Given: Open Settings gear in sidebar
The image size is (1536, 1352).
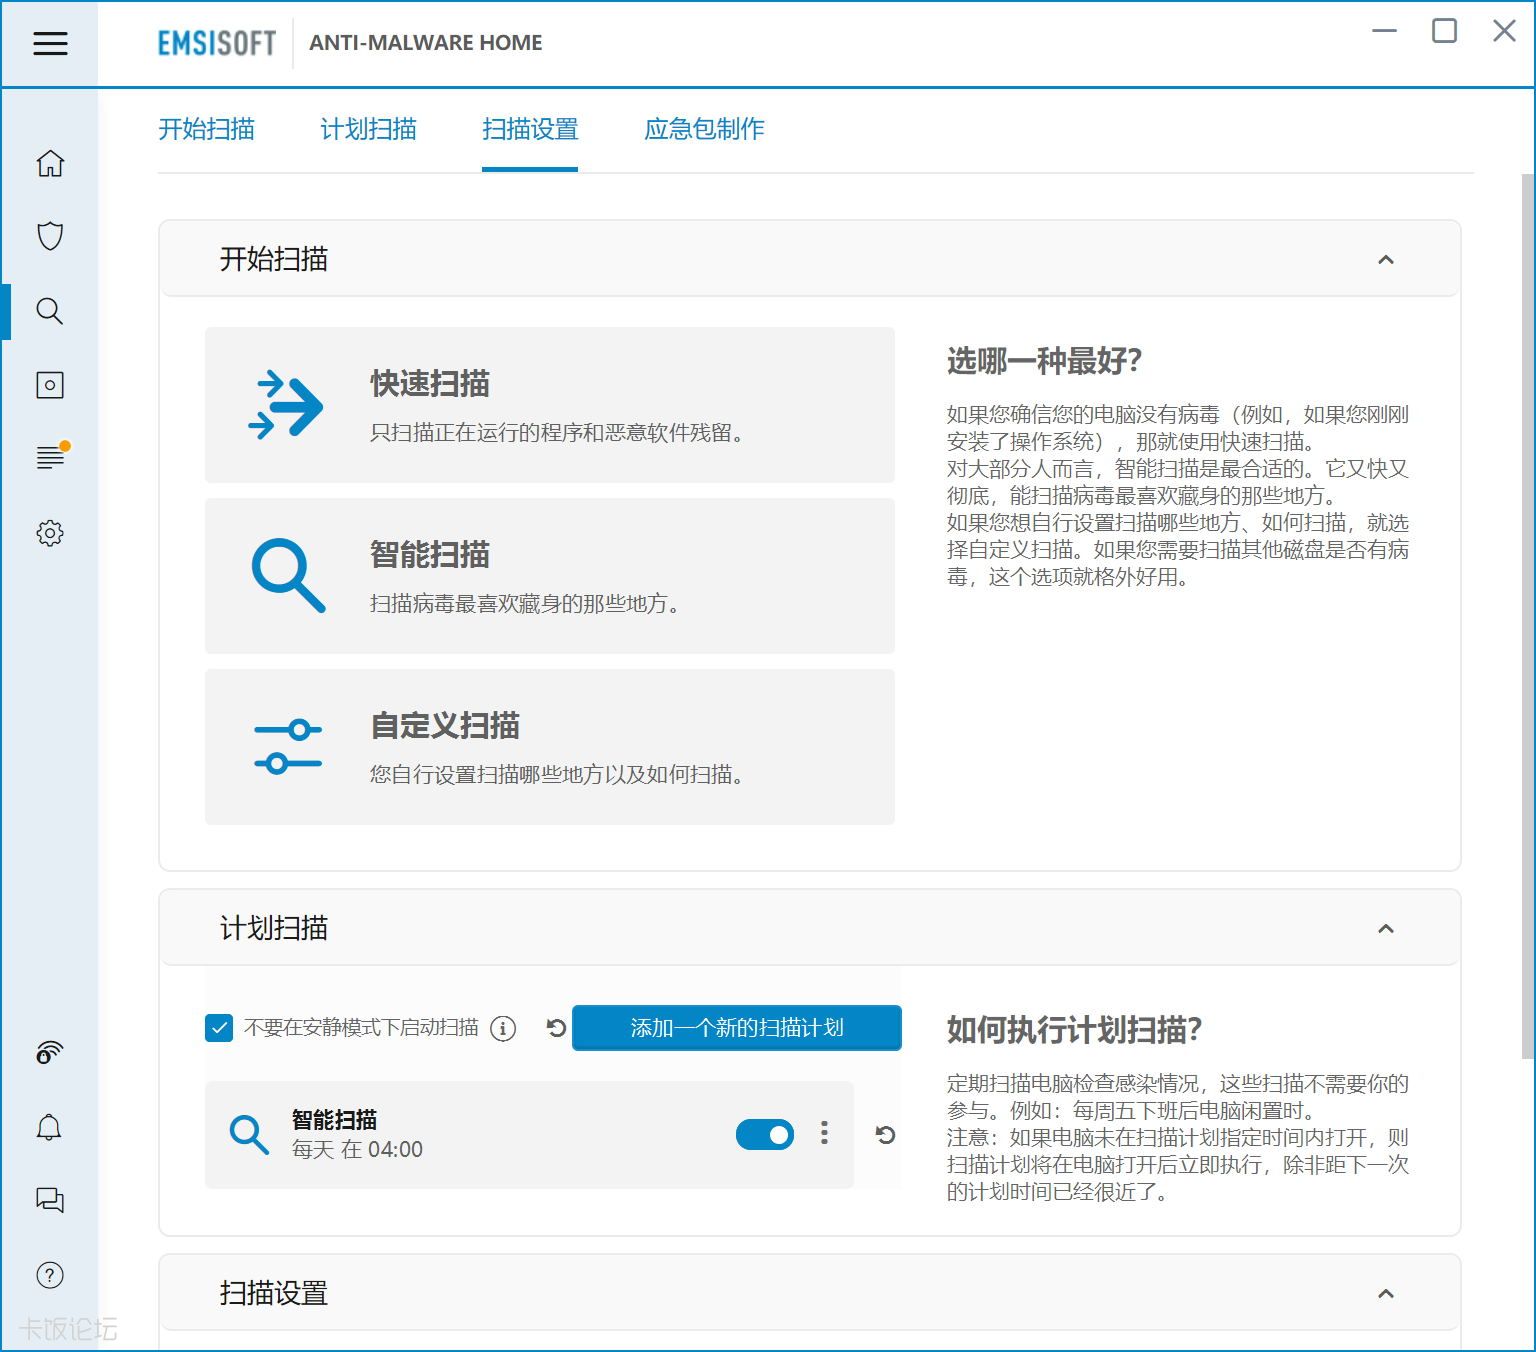Looking at the screenshot, I should (50, 533).
